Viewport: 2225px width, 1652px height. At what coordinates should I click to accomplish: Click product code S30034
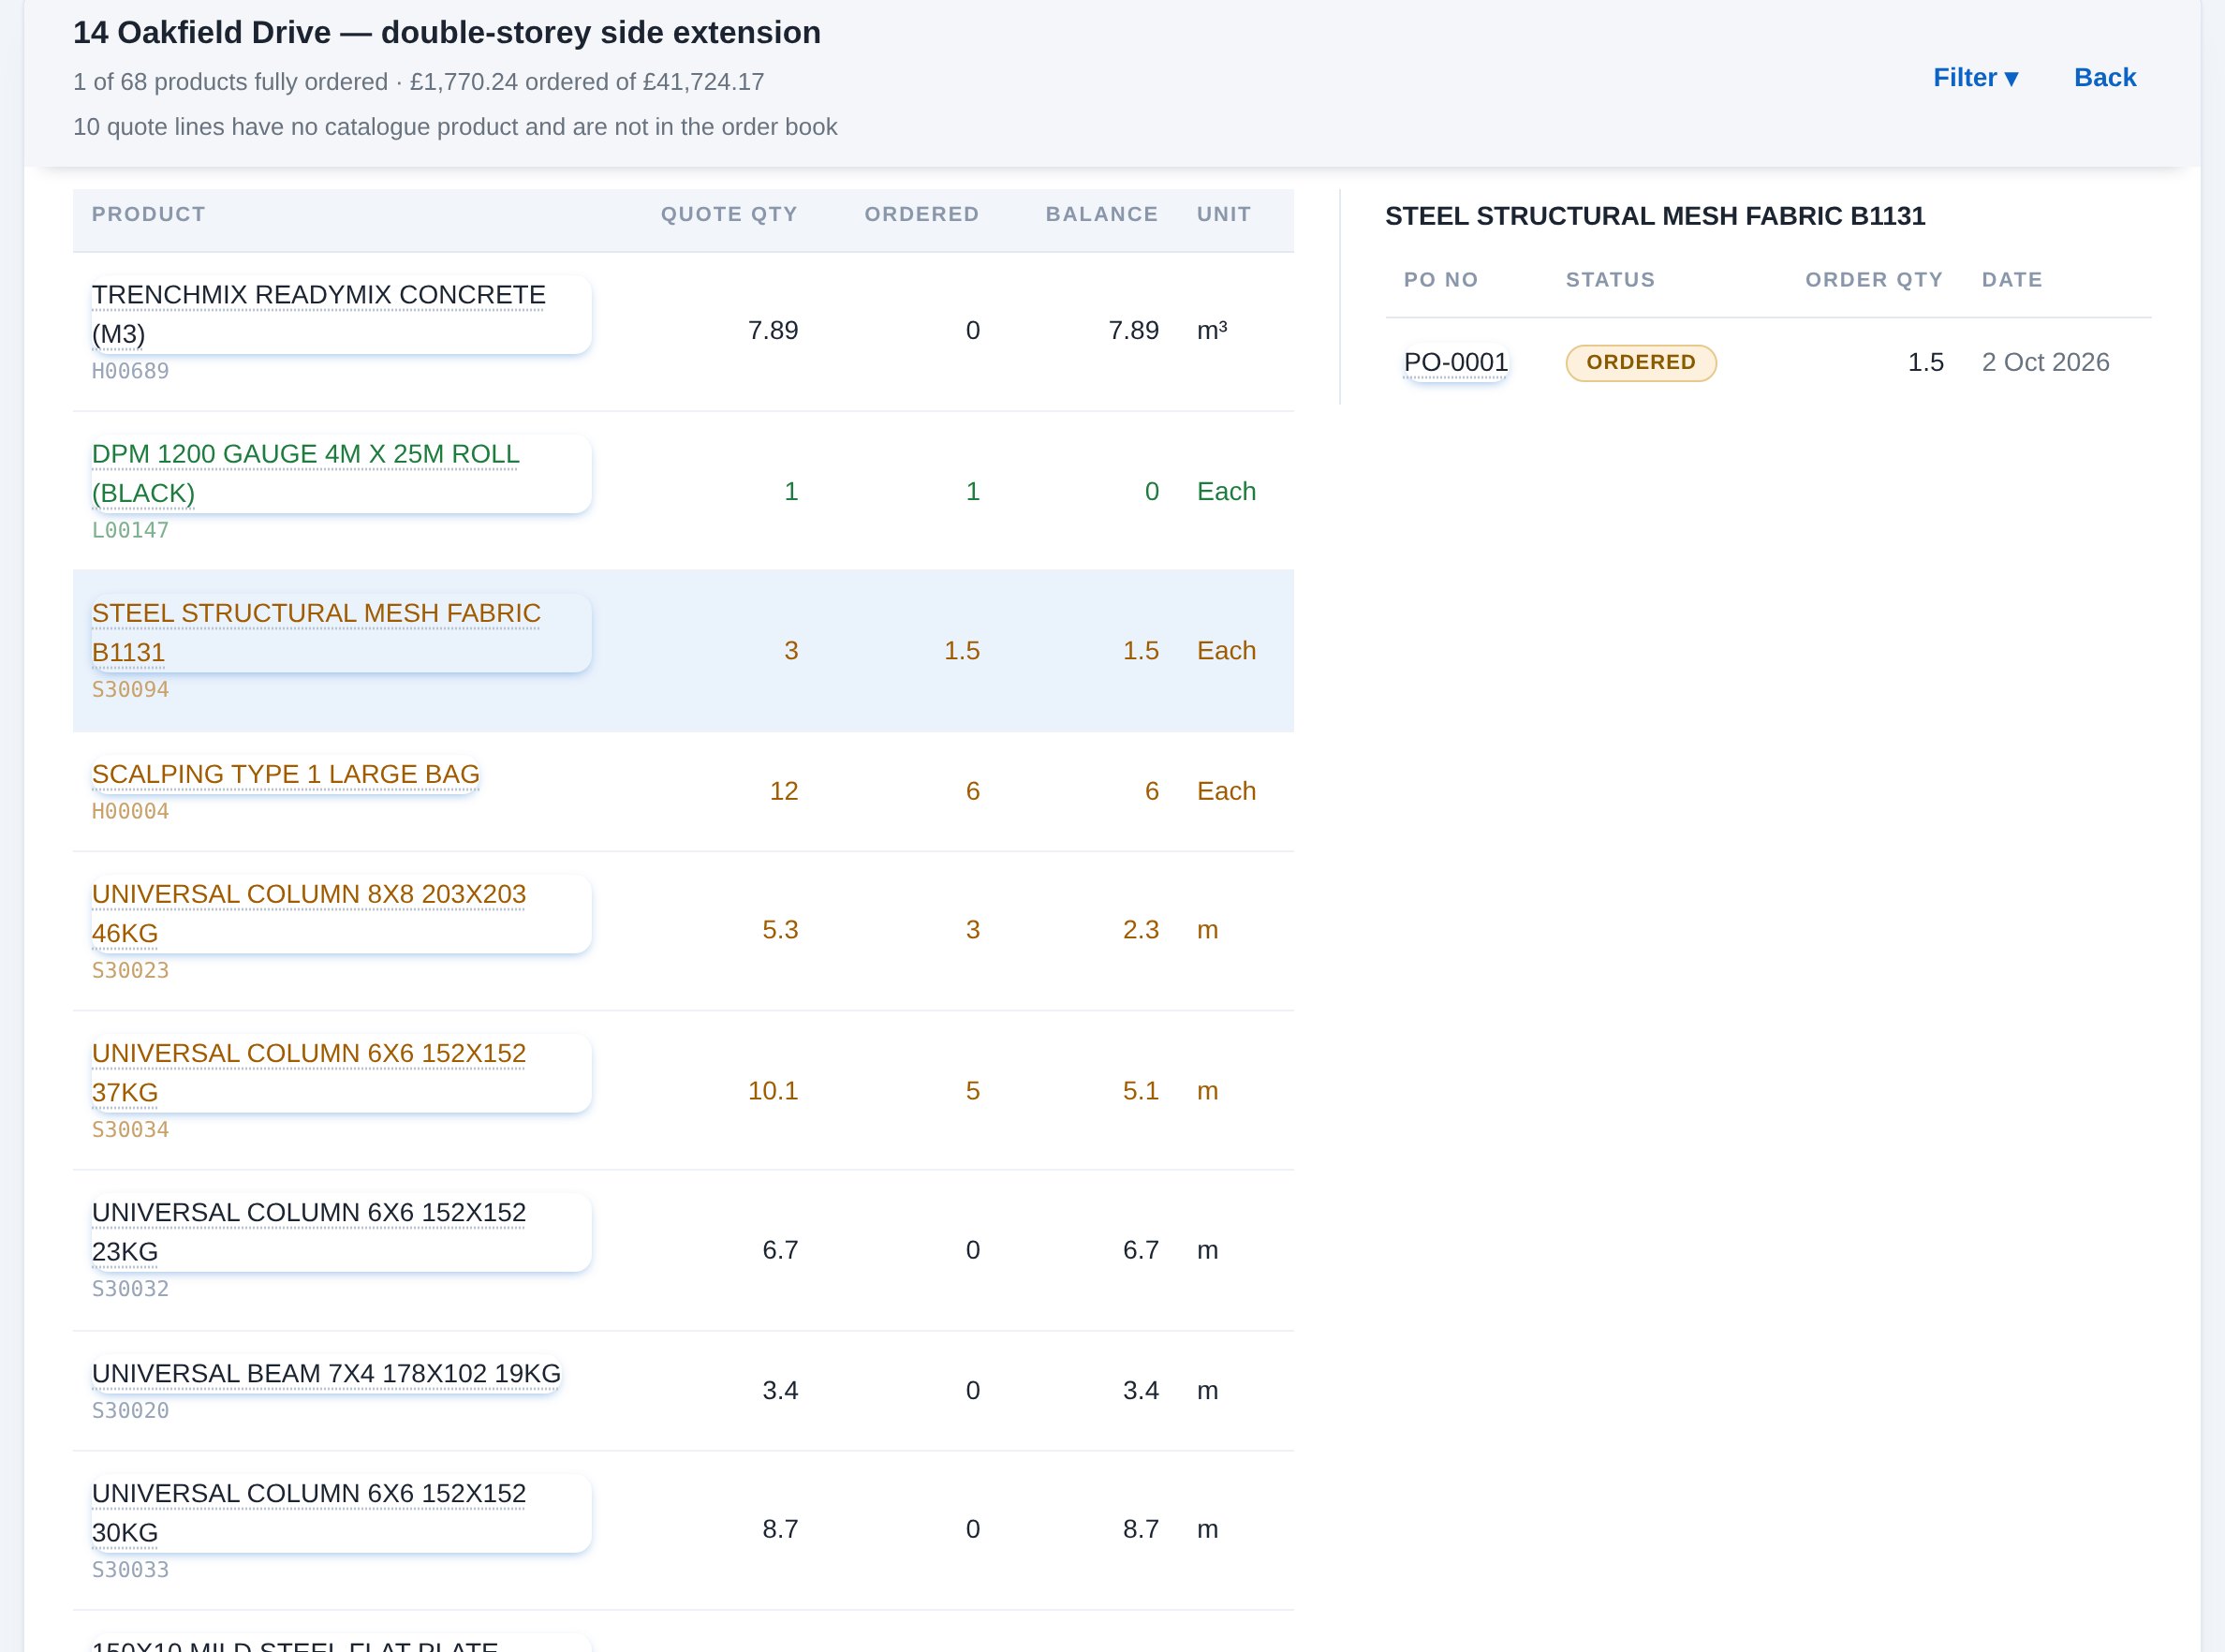coord(130,1129)
